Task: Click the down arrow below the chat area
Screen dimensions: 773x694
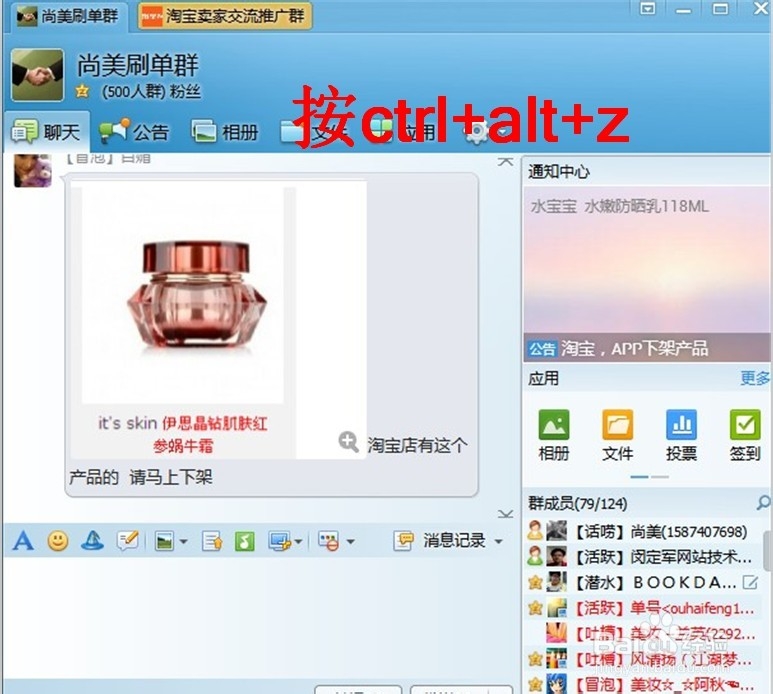Action: pyautogui.click(x=505, y=514)
